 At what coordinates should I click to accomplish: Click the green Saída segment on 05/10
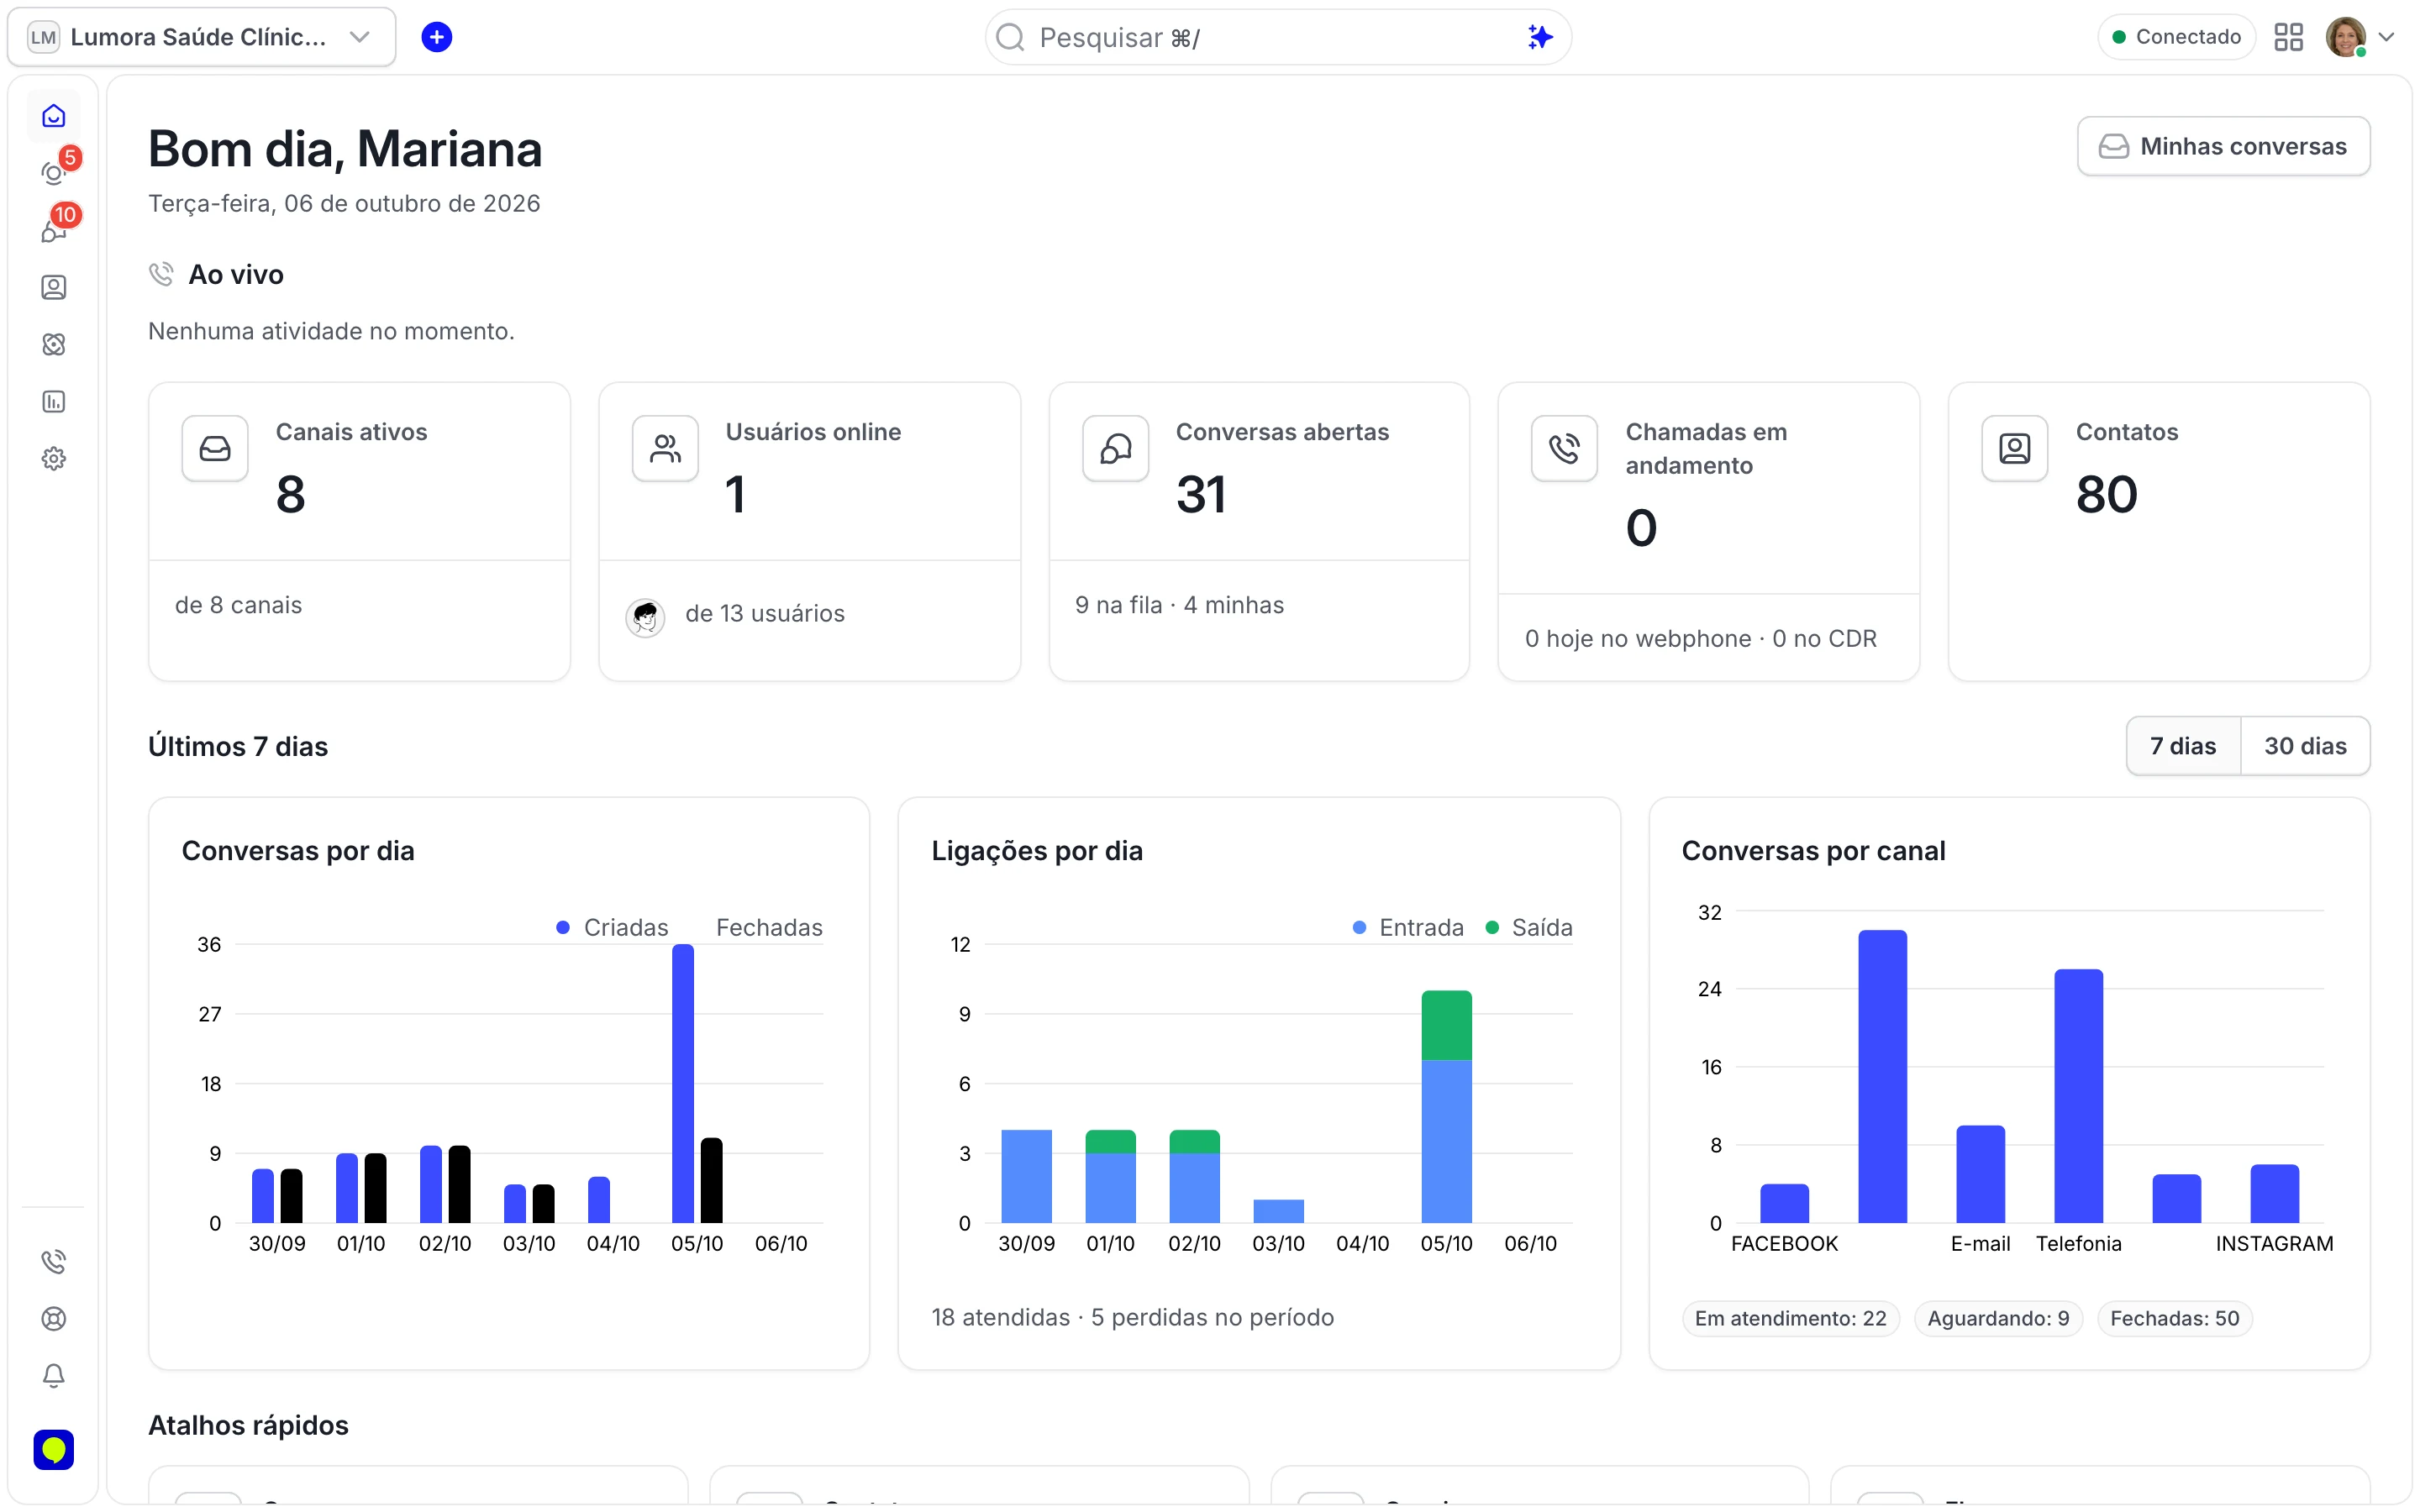pyautogui.click(x=1446, y=1025)
